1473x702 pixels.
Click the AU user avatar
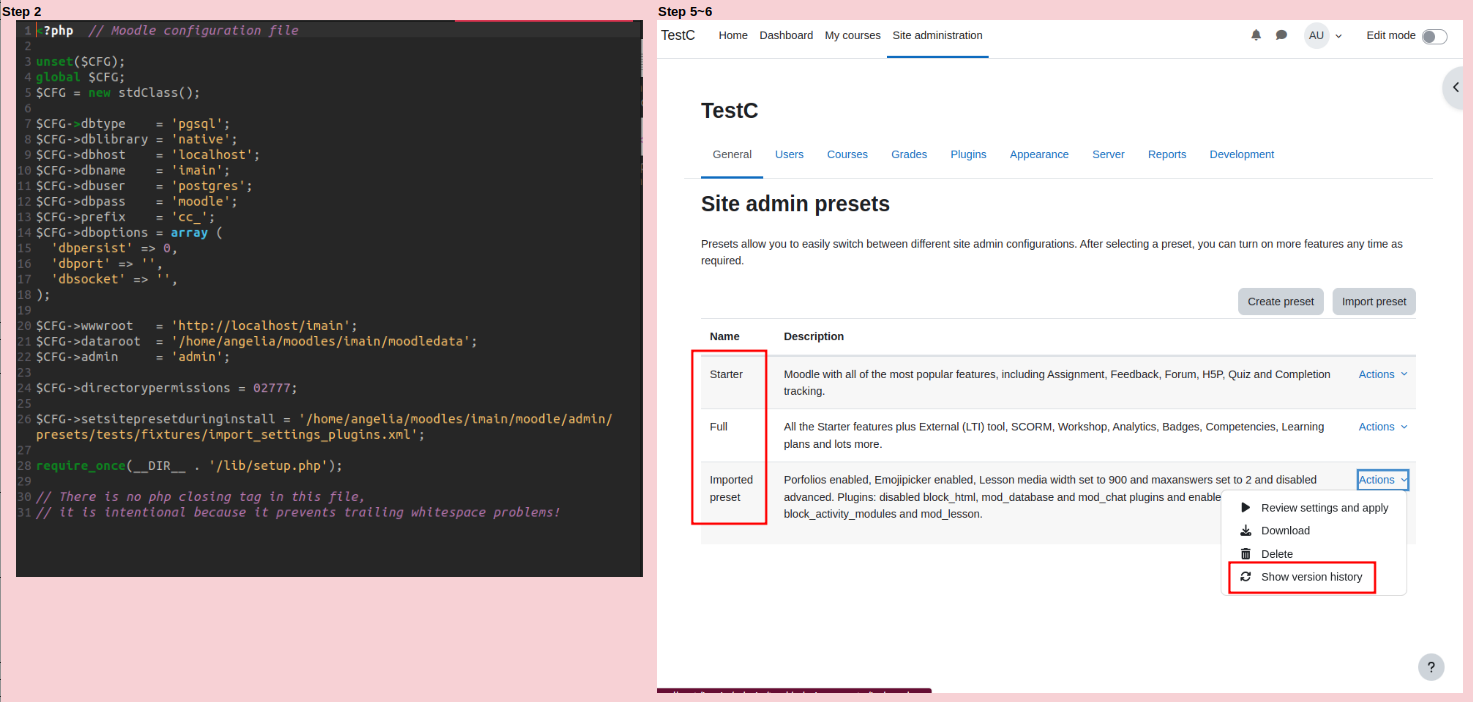point(1316,36)
